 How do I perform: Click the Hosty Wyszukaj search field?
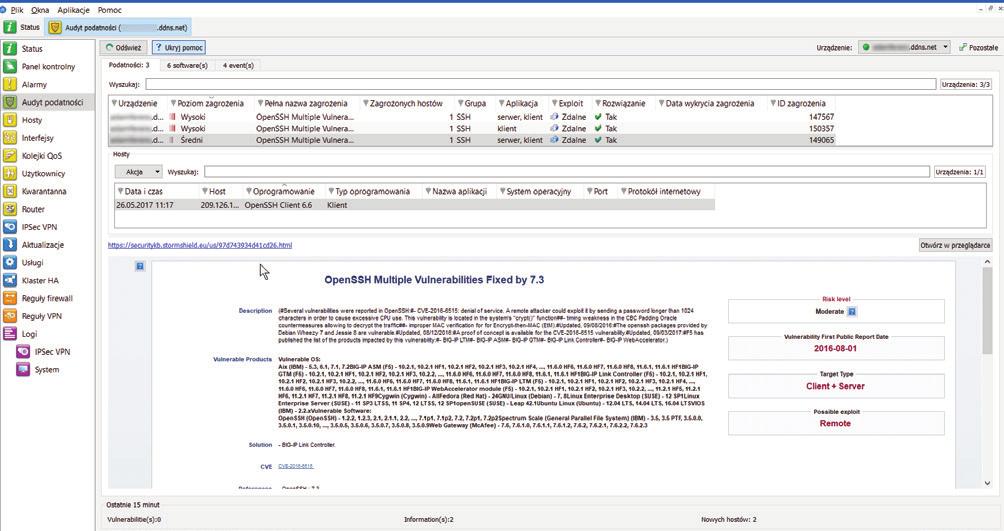tap(567, 172)
